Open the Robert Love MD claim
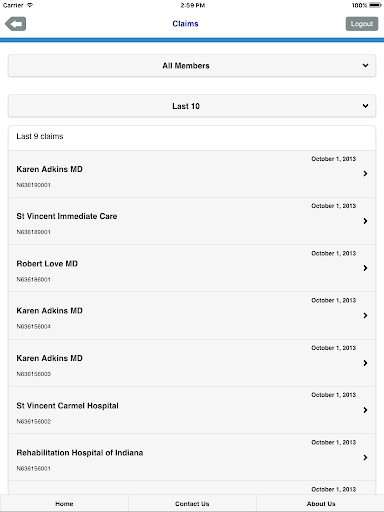Viewport: 384px width, 512px height. tap(192, 268)
